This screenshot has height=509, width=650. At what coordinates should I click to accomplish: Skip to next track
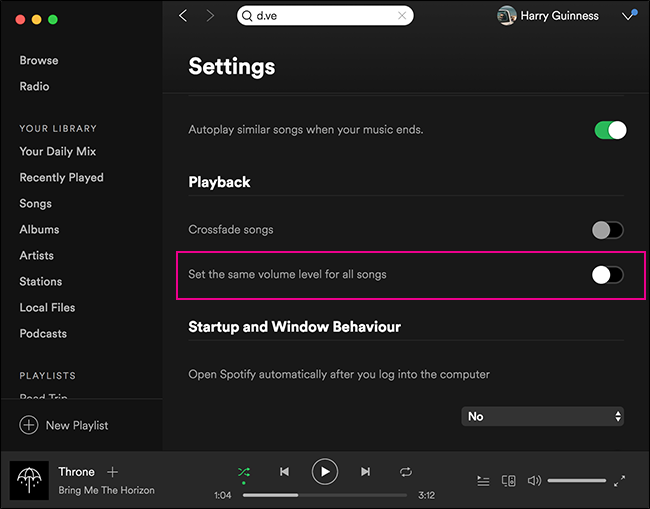click(365, 471)
